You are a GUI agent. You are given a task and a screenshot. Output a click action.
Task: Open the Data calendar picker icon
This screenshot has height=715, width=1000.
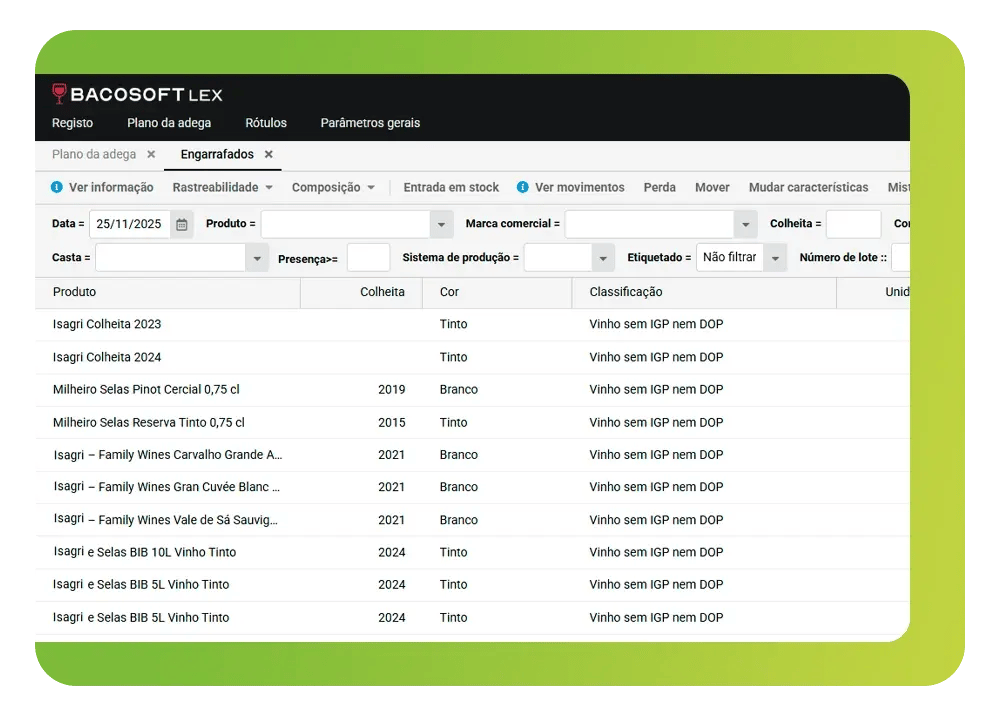tap(182, 225)
